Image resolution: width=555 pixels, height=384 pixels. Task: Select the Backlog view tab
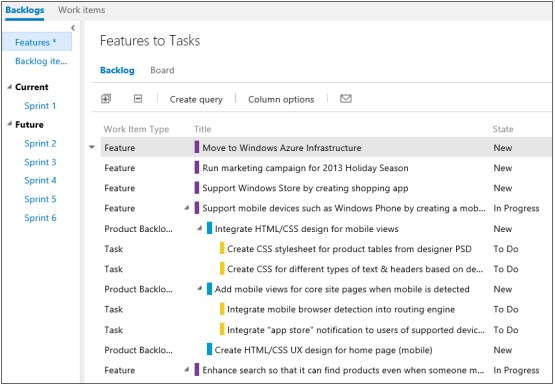click(x=117, y=70)
